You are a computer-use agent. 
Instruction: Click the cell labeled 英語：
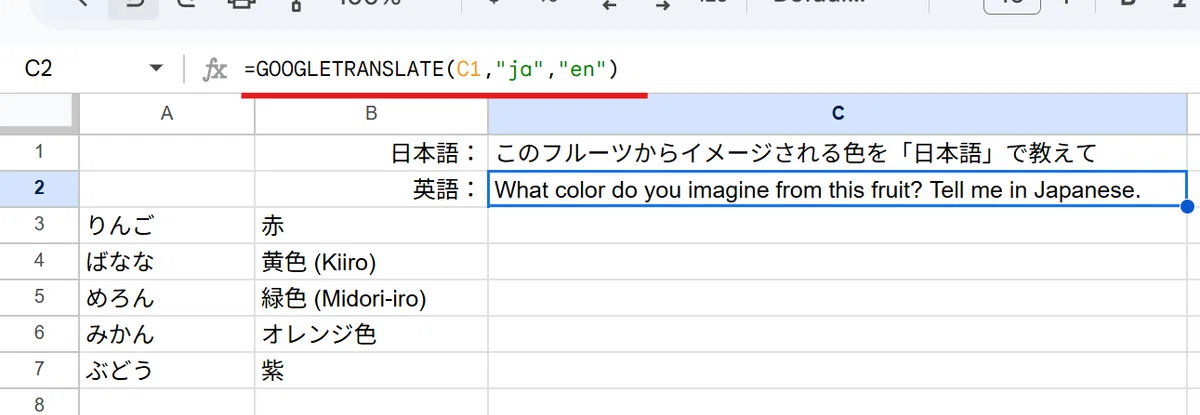pyautogui.click(x=371, y=188)
